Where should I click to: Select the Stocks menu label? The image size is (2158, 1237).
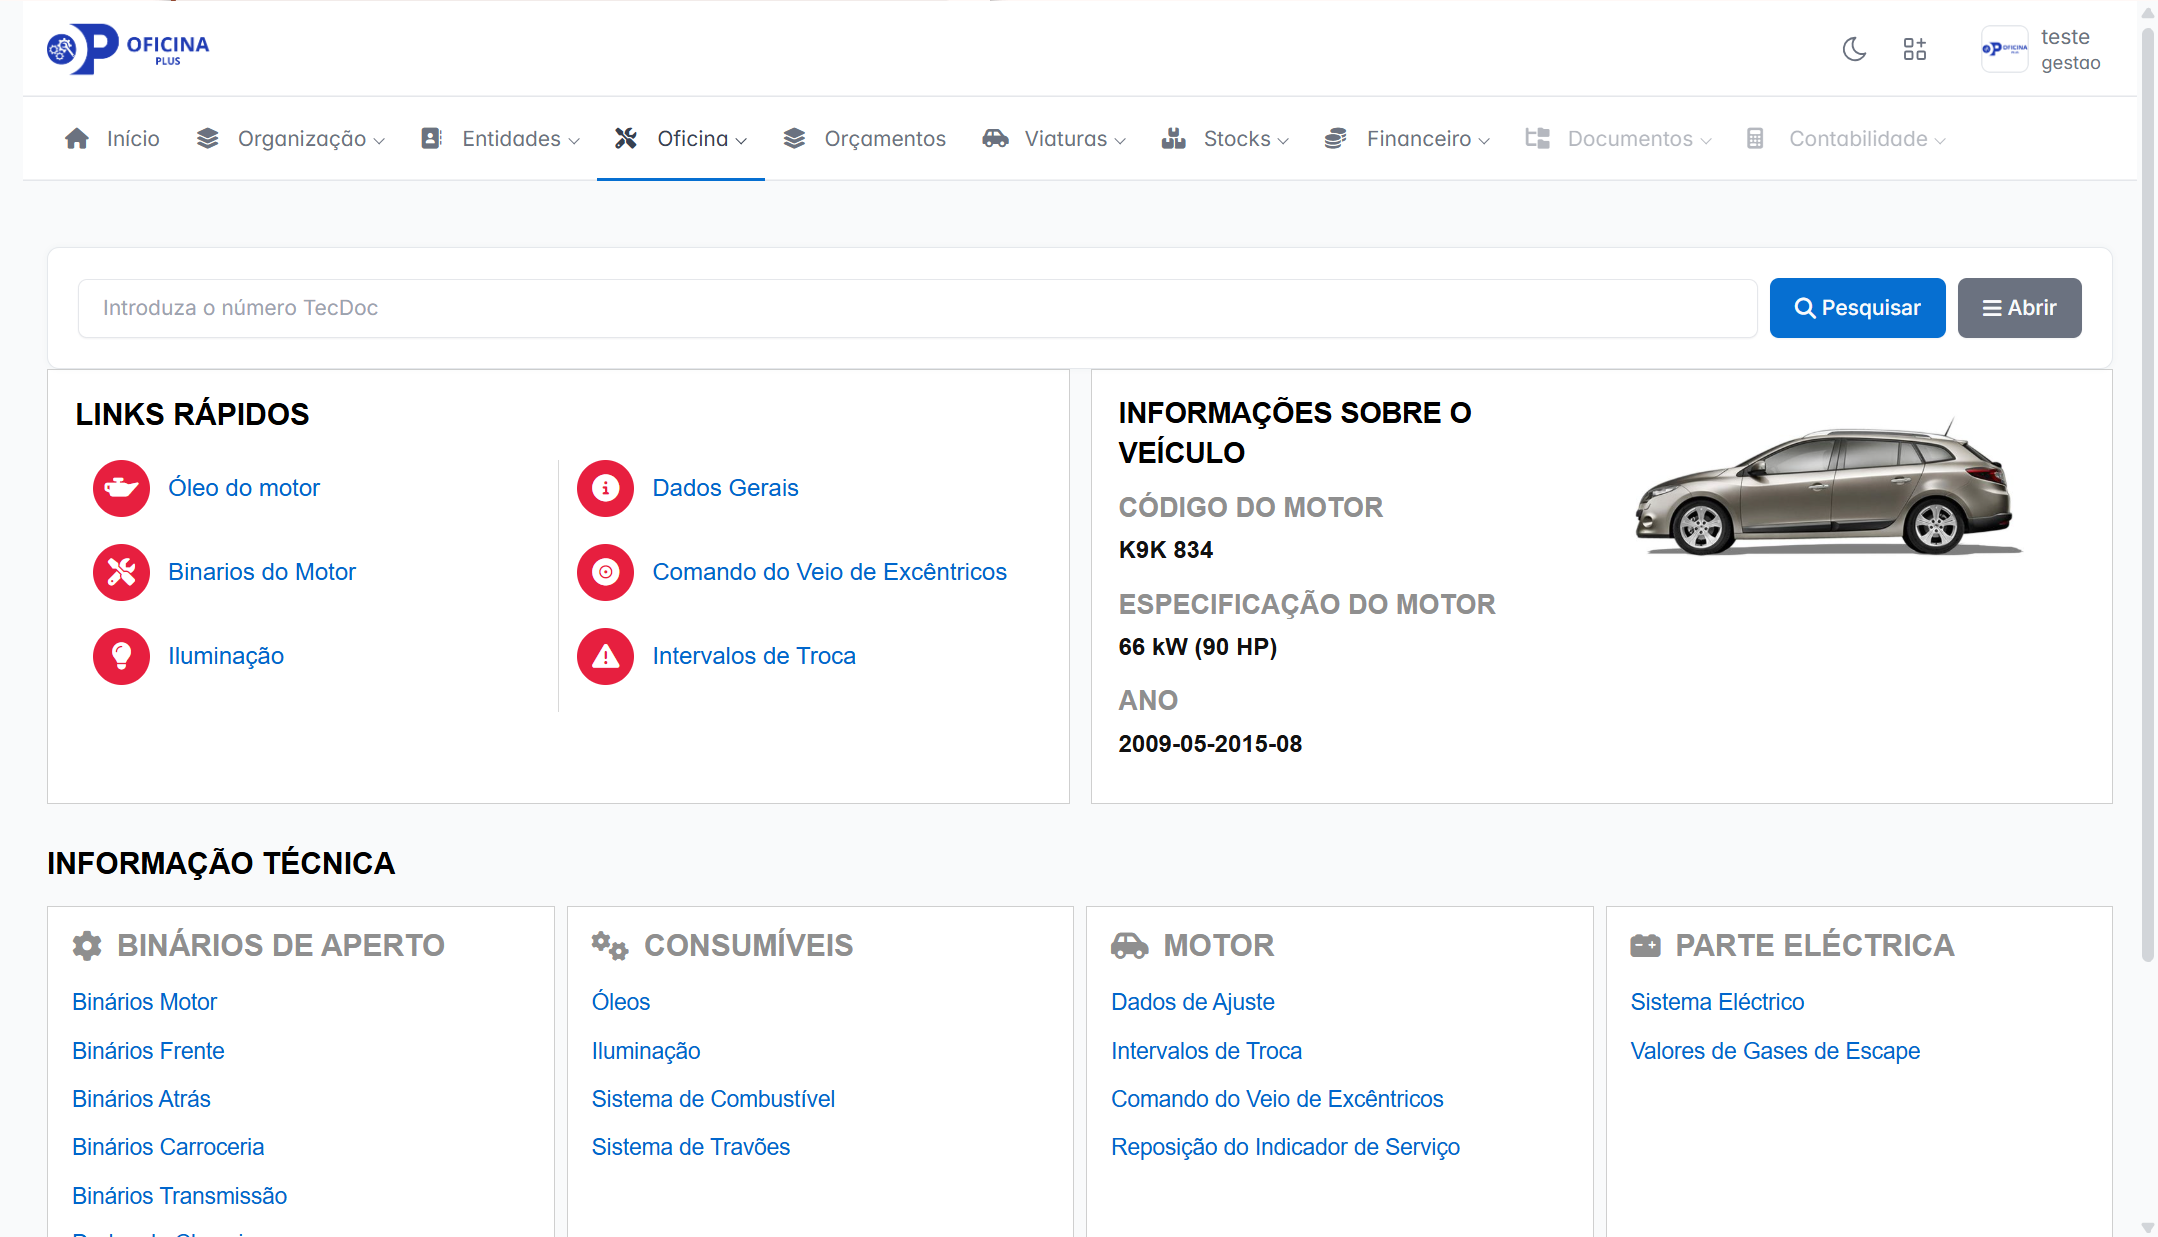pyautogui.click(x=1237, y=139)
